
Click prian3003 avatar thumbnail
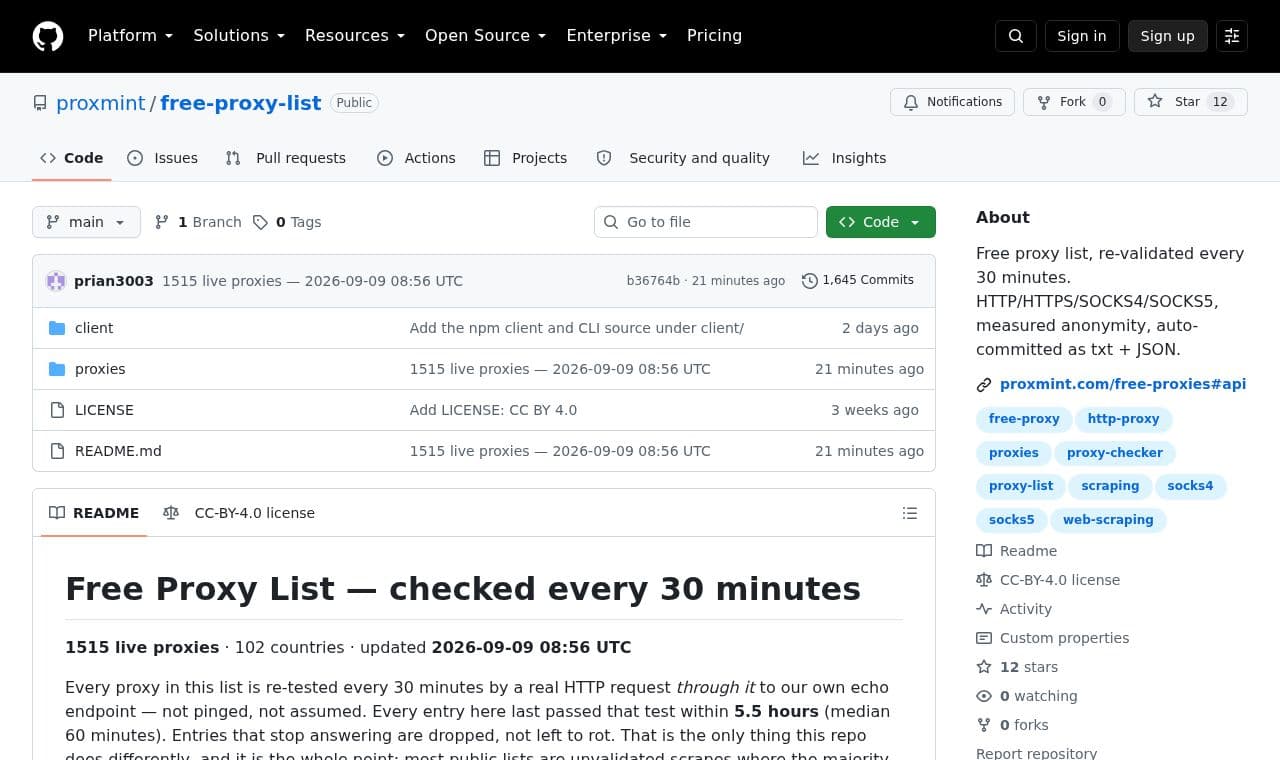(56, 281)
